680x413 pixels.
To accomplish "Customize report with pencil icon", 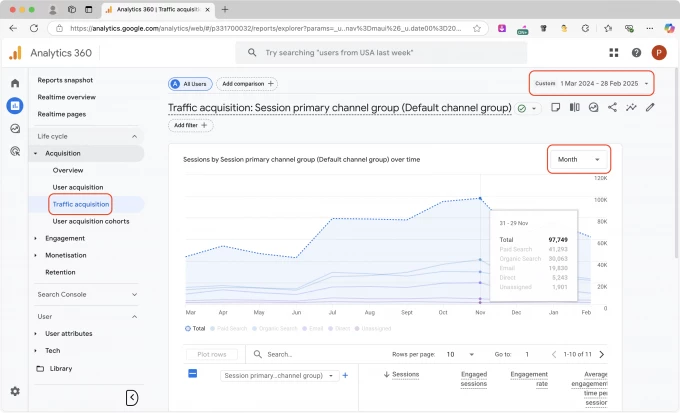I will coord(650,107).
